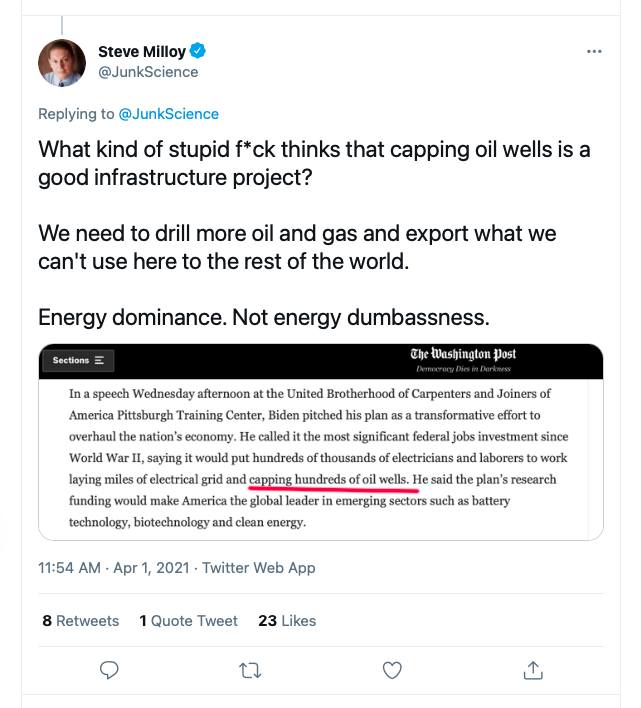The width and height of the screenshot is (641, 708).
Task: Click the reply speech bubble icon
Action: [111, 669]
